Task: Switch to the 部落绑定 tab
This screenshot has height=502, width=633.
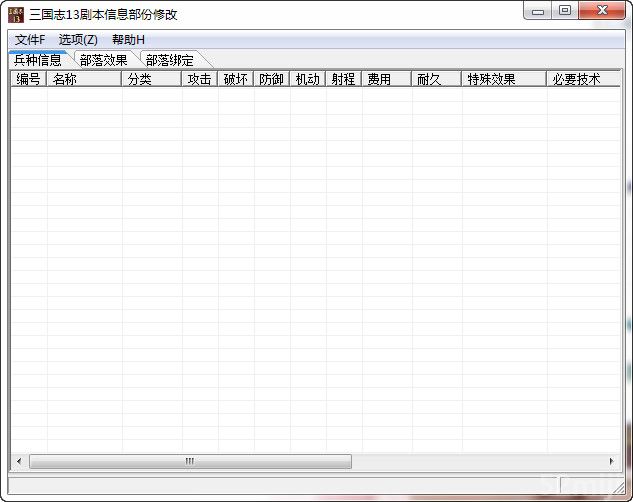Action: 170,60
